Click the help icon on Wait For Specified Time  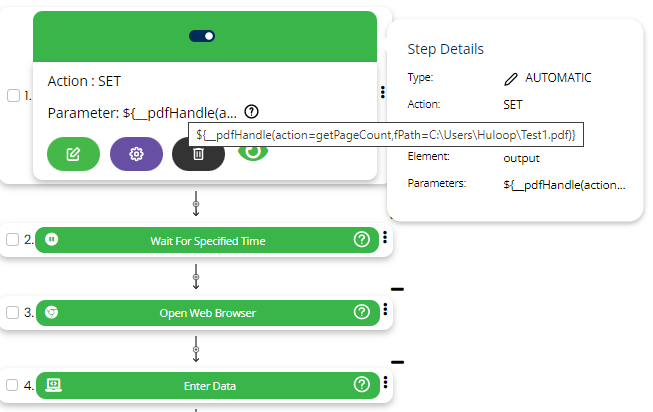pyautogui.click(x=362, y=240)
